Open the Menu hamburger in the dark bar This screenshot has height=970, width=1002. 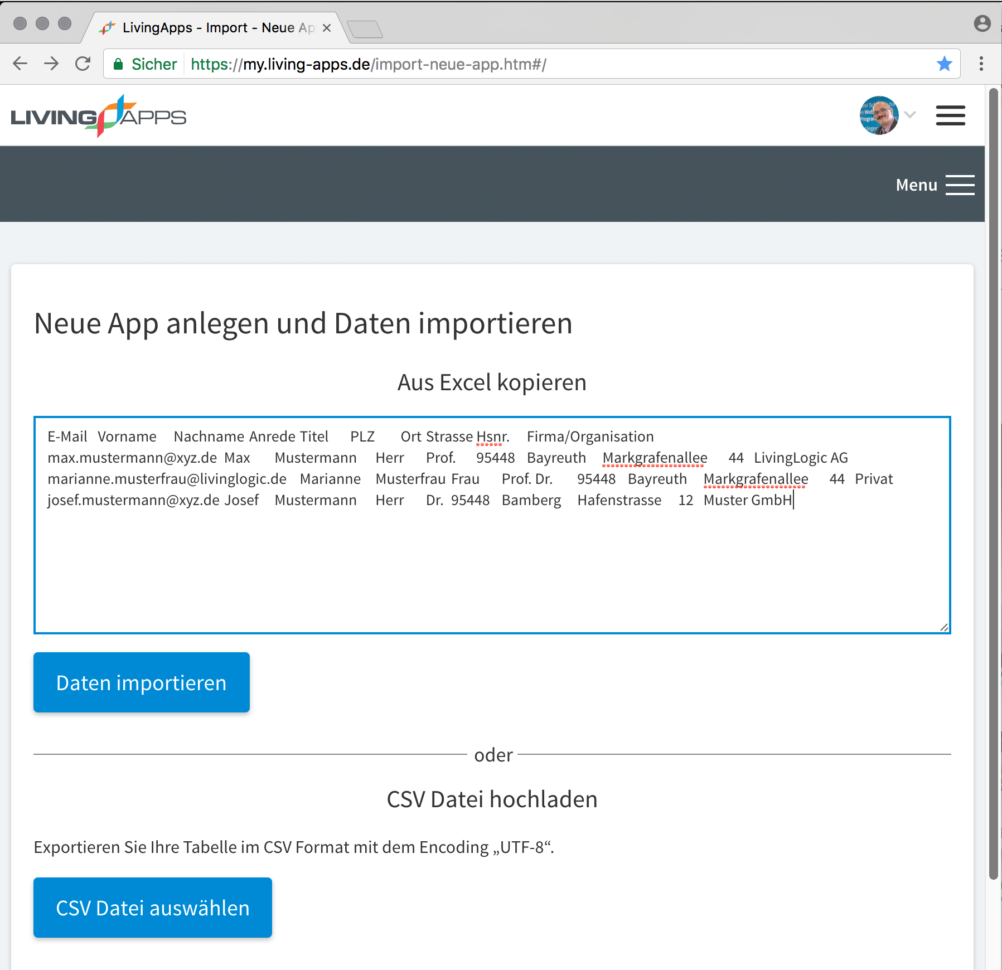(958, 184)
